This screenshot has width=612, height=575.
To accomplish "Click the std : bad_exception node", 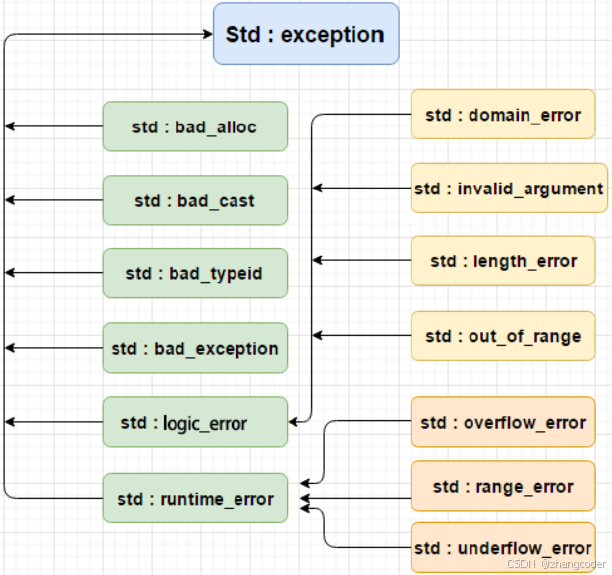I will (195, 348).
